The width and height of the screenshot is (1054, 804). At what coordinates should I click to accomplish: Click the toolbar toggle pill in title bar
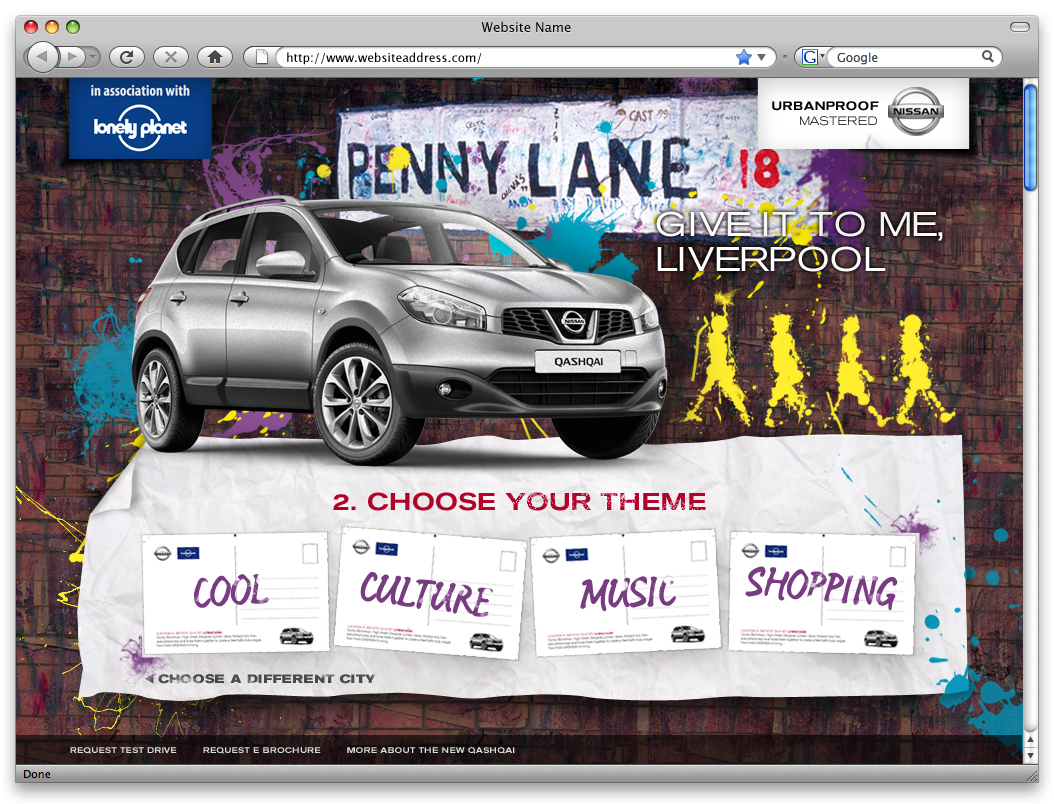click(x=1020, y=27)
